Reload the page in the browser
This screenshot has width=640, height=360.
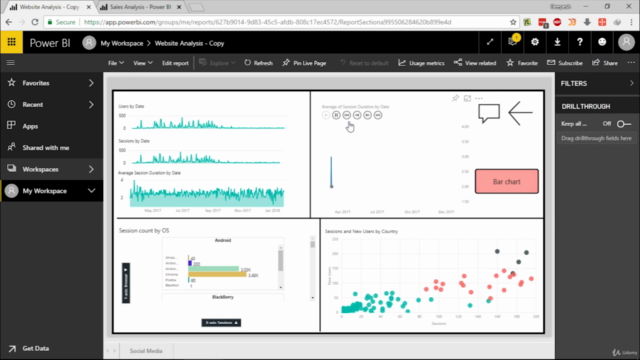35,22
